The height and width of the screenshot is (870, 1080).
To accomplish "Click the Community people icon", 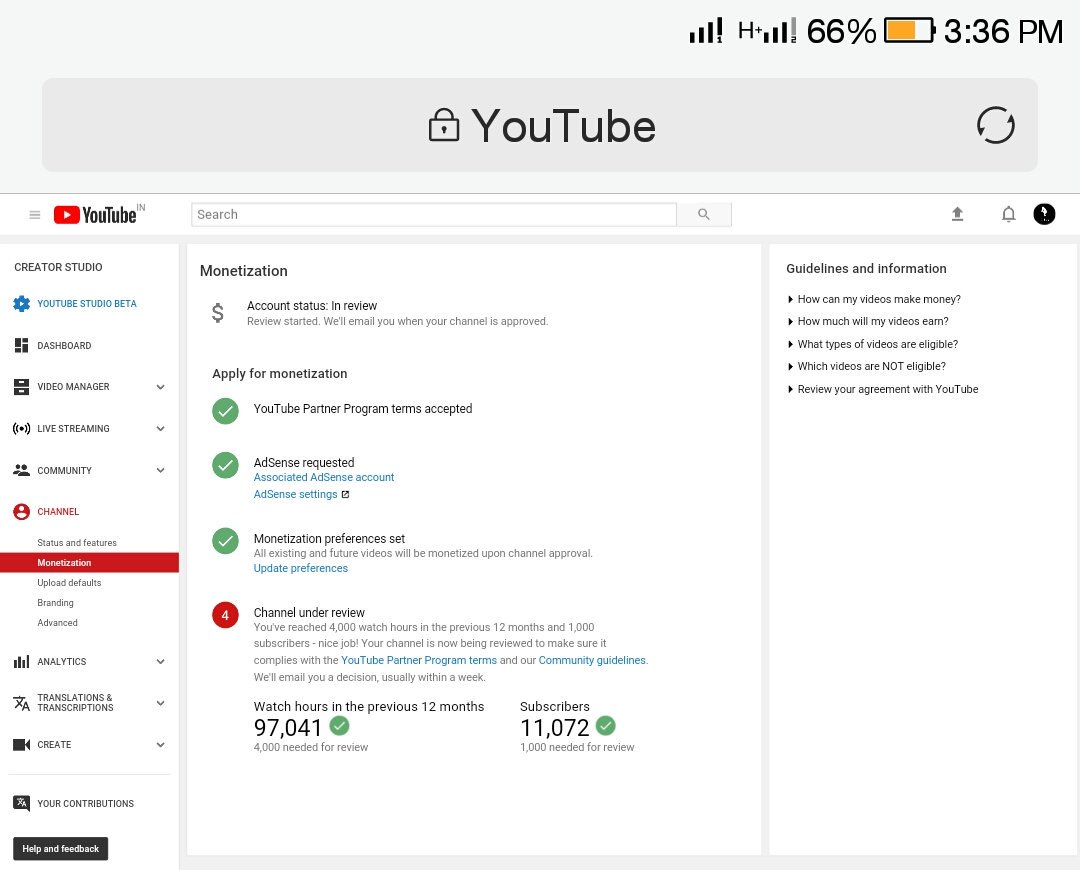I will [x=21, y=470].
